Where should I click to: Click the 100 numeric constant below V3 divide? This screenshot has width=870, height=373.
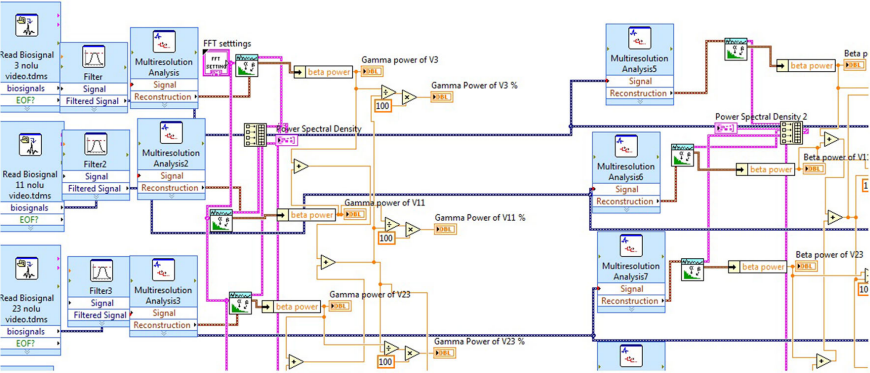click(383, 105)
